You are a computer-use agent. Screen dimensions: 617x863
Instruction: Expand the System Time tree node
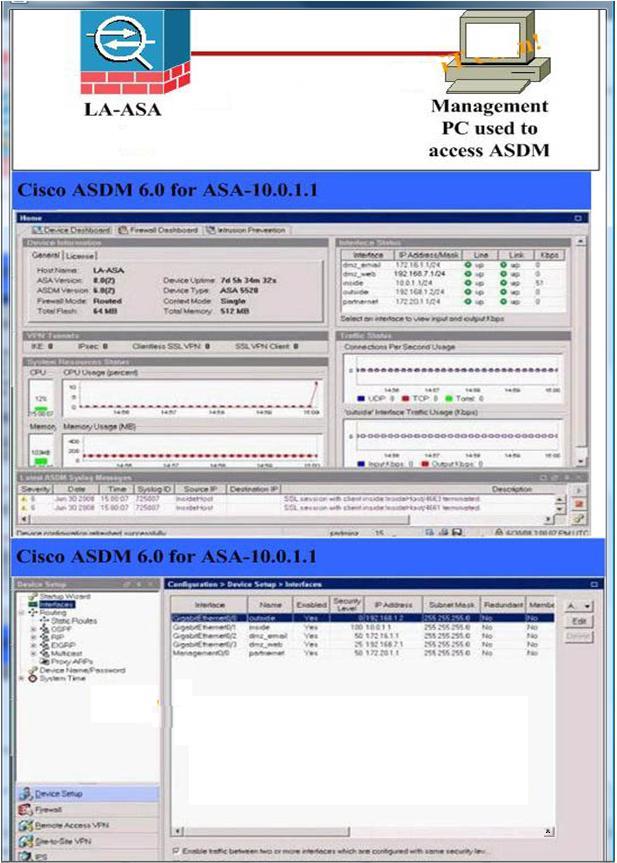(22, 678)
